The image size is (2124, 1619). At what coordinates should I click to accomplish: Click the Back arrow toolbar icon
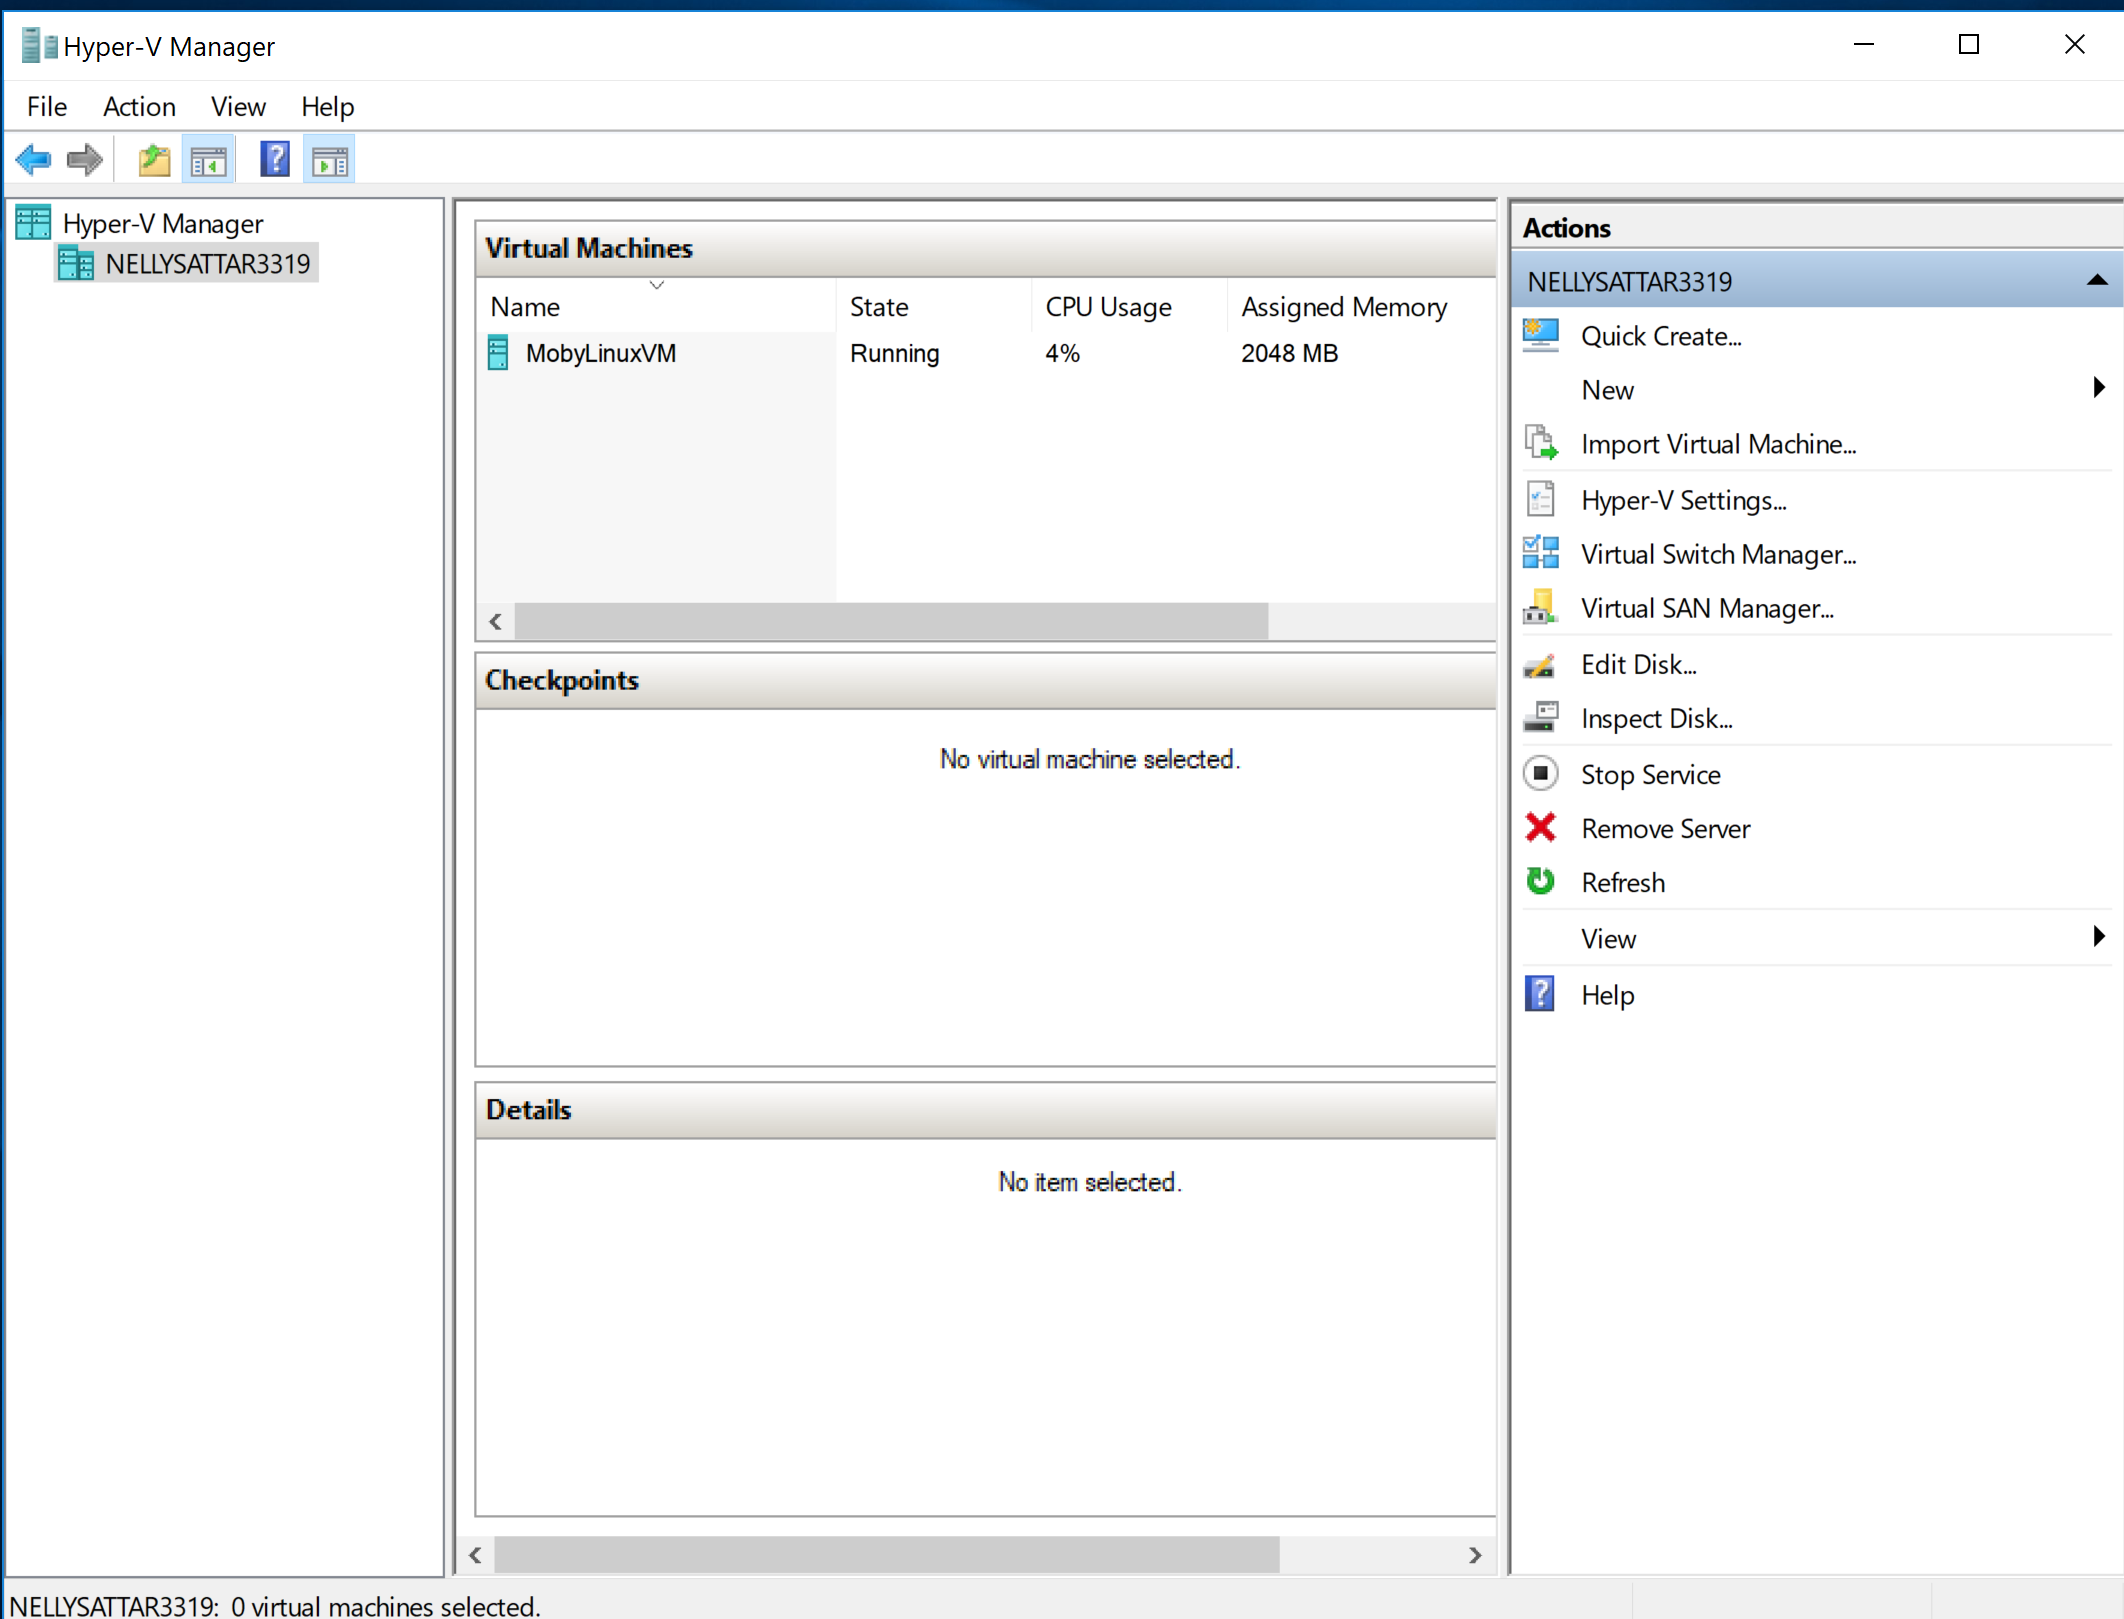coord(33,160)
